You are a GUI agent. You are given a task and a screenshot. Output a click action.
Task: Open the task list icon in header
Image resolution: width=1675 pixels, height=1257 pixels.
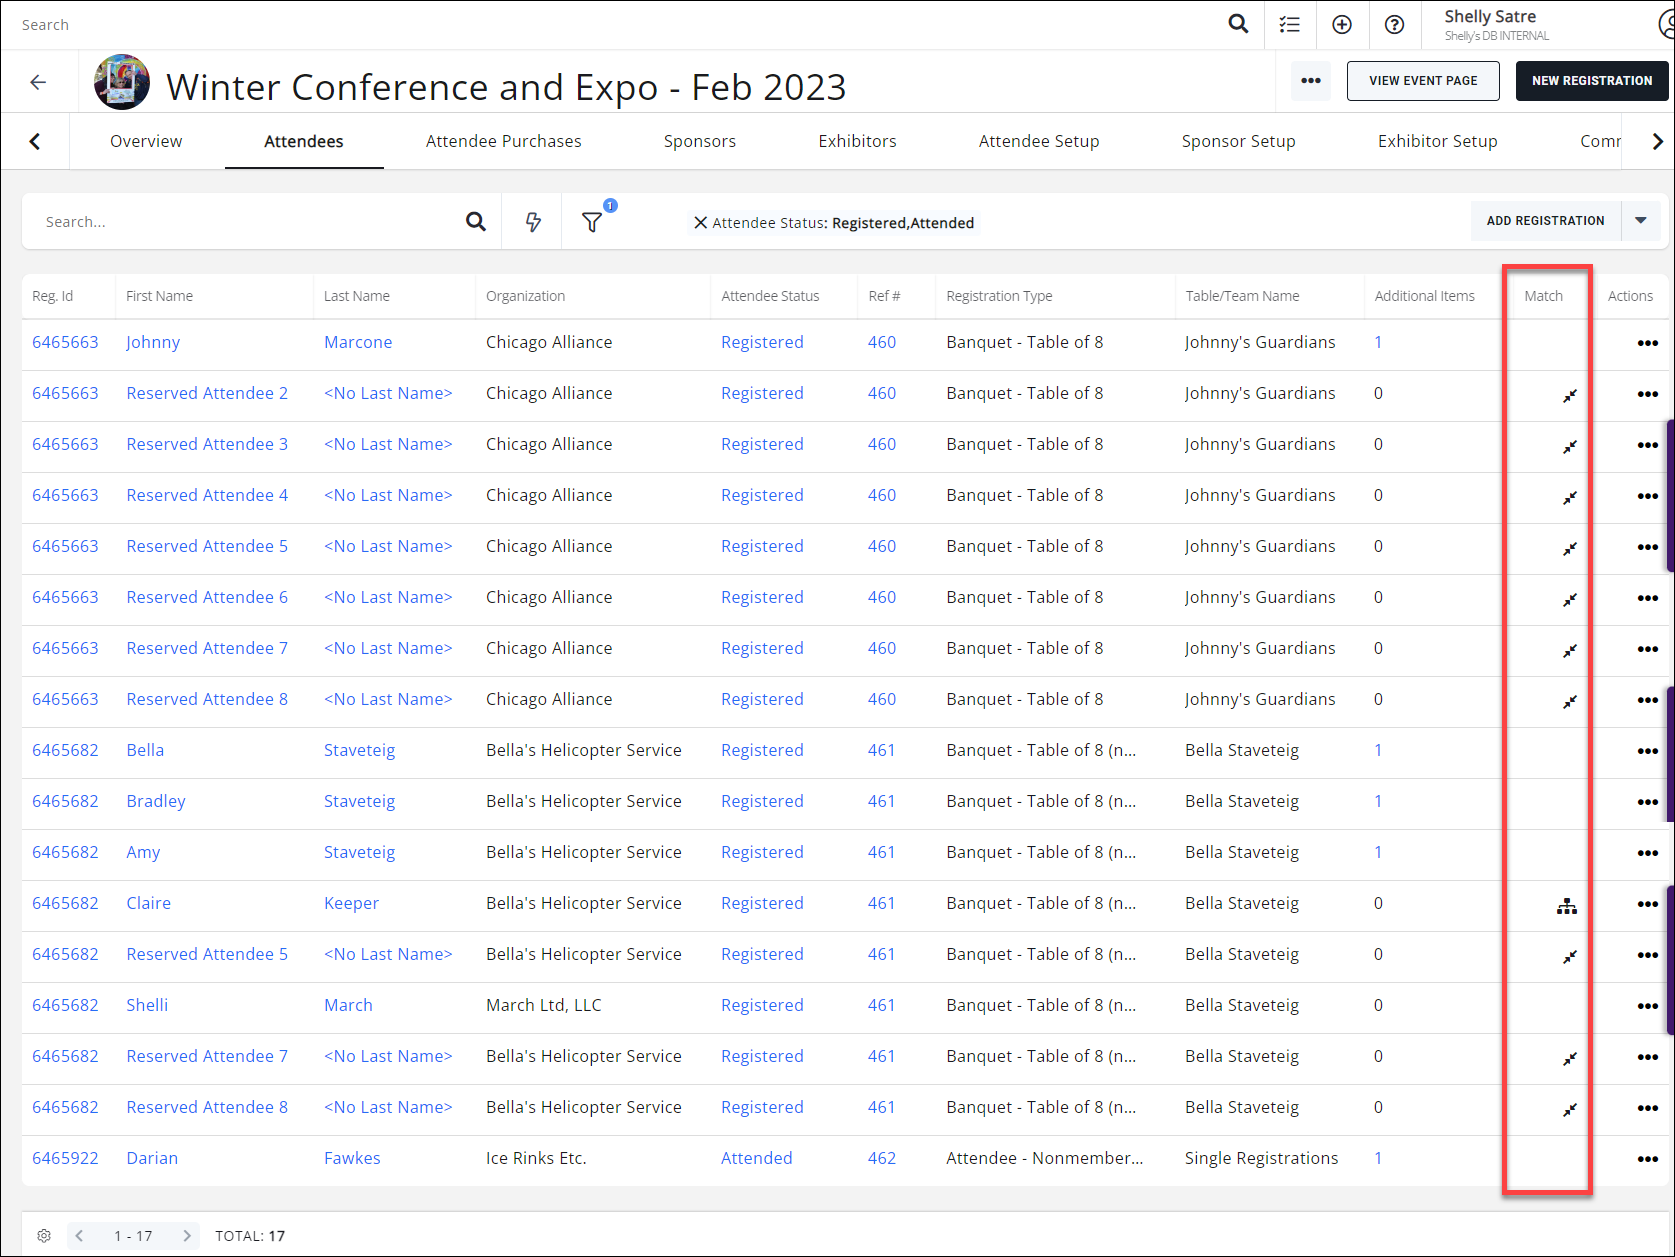(1290, 24)
